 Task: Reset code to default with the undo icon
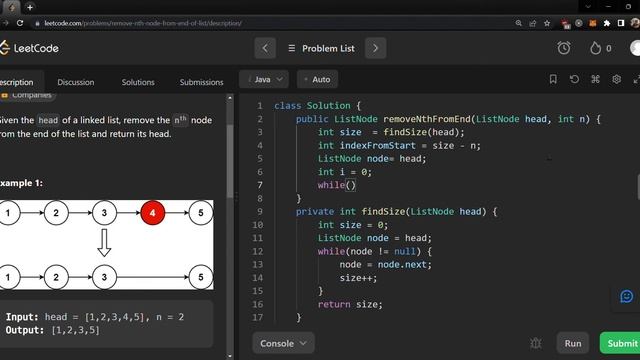click(574, 79)
